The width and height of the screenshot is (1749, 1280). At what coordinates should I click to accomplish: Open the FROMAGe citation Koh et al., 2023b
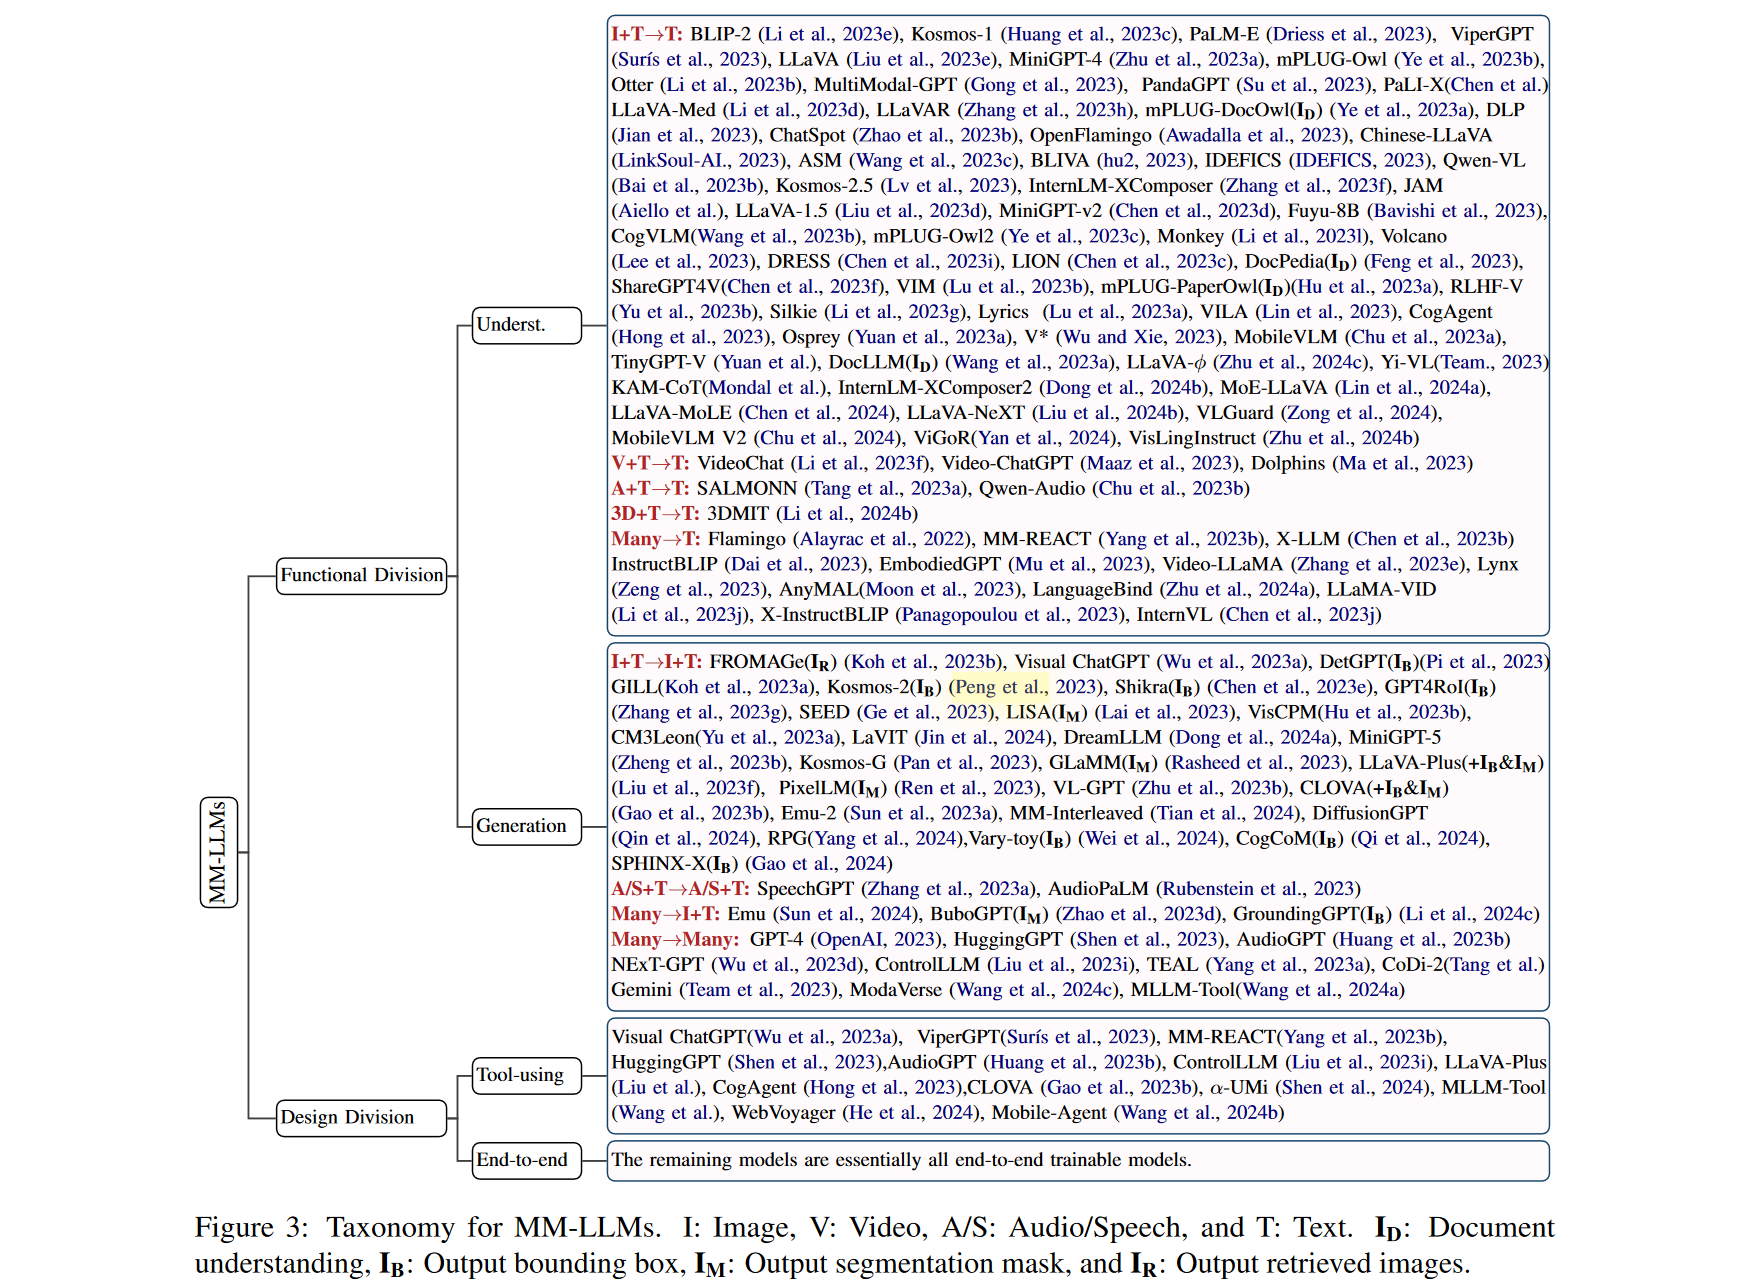pyautogui.click(x=921, y=662)
